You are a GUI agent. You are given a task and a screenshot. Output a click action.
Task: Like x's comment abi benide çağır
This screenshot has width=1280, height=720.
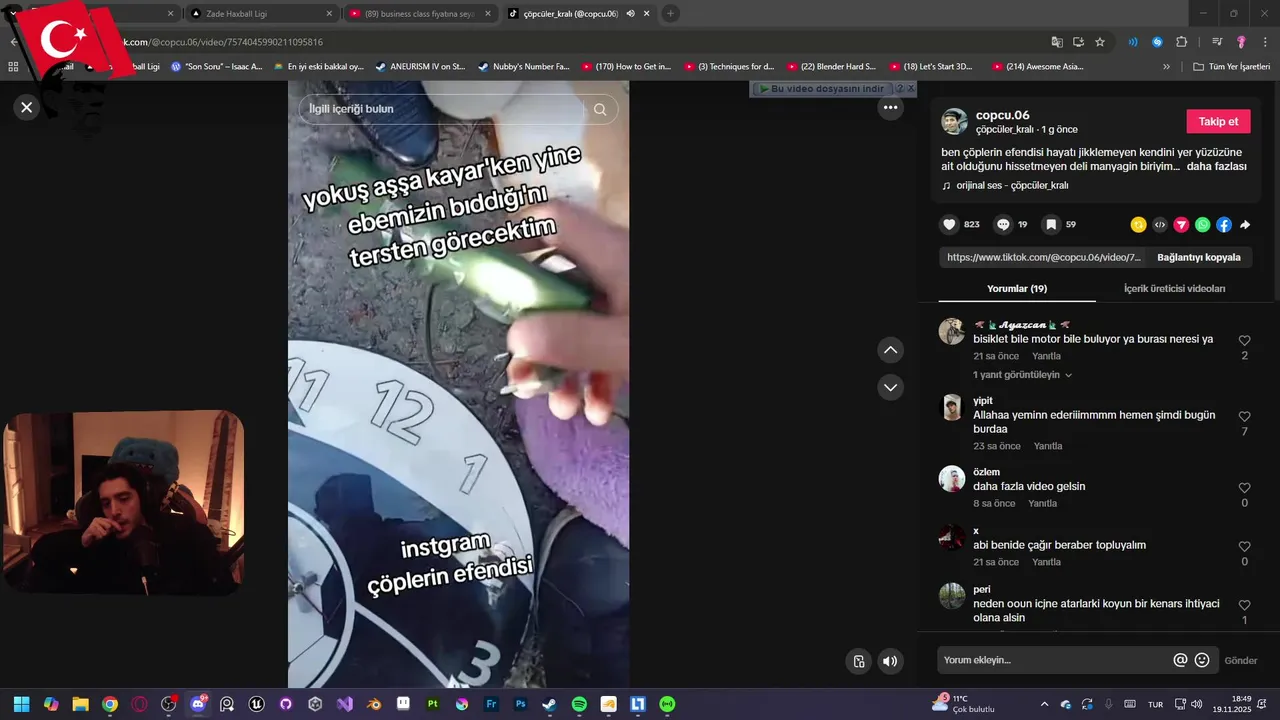point(1244,547)
